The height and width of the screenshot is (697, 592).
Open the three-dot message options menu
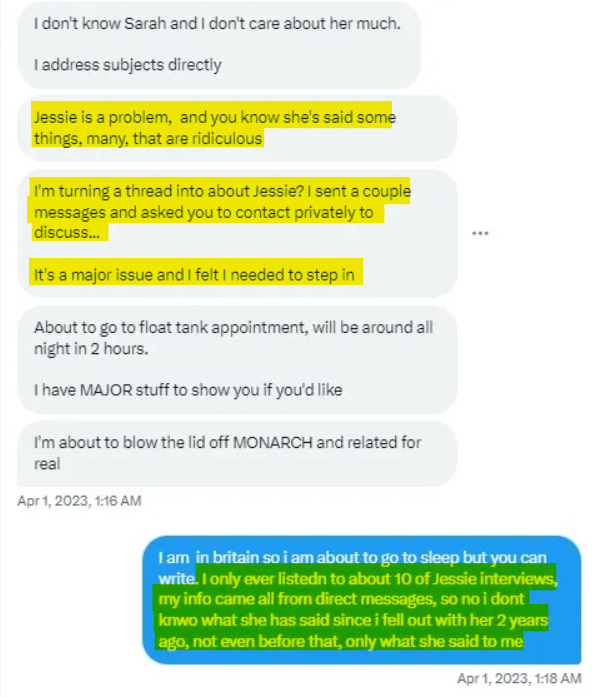coord(480,233)
